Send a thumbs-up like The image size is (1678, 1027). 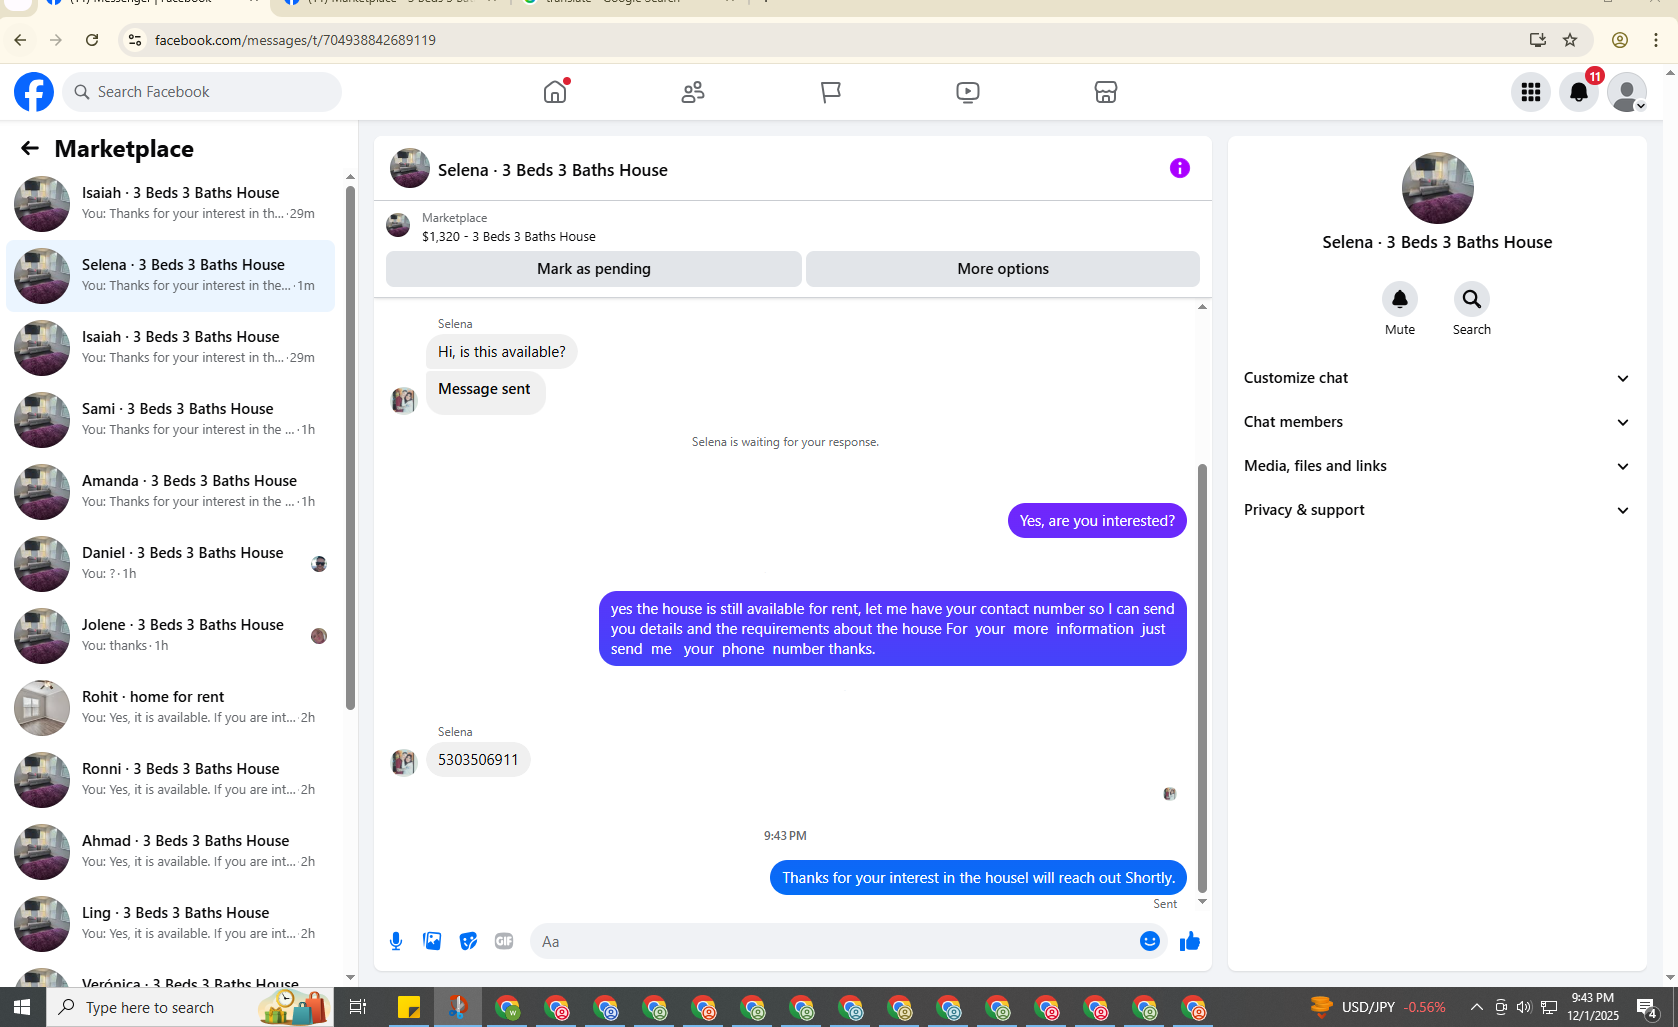[x=1190, y=941]
